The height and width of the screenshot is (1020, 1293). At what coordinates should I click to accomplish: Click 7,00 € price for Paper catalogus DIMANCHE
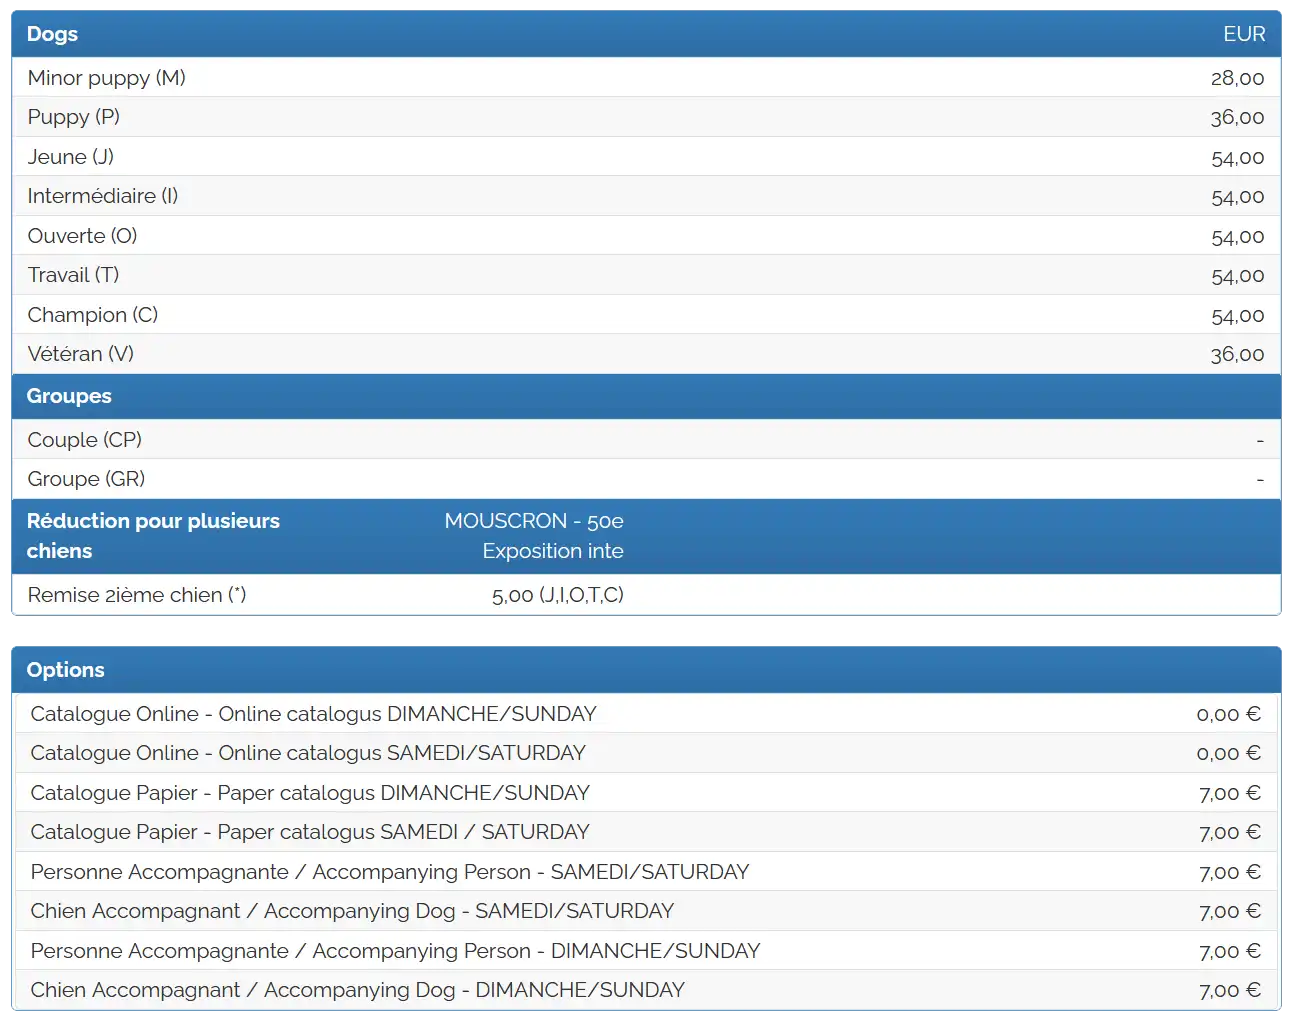point(1230,793)
